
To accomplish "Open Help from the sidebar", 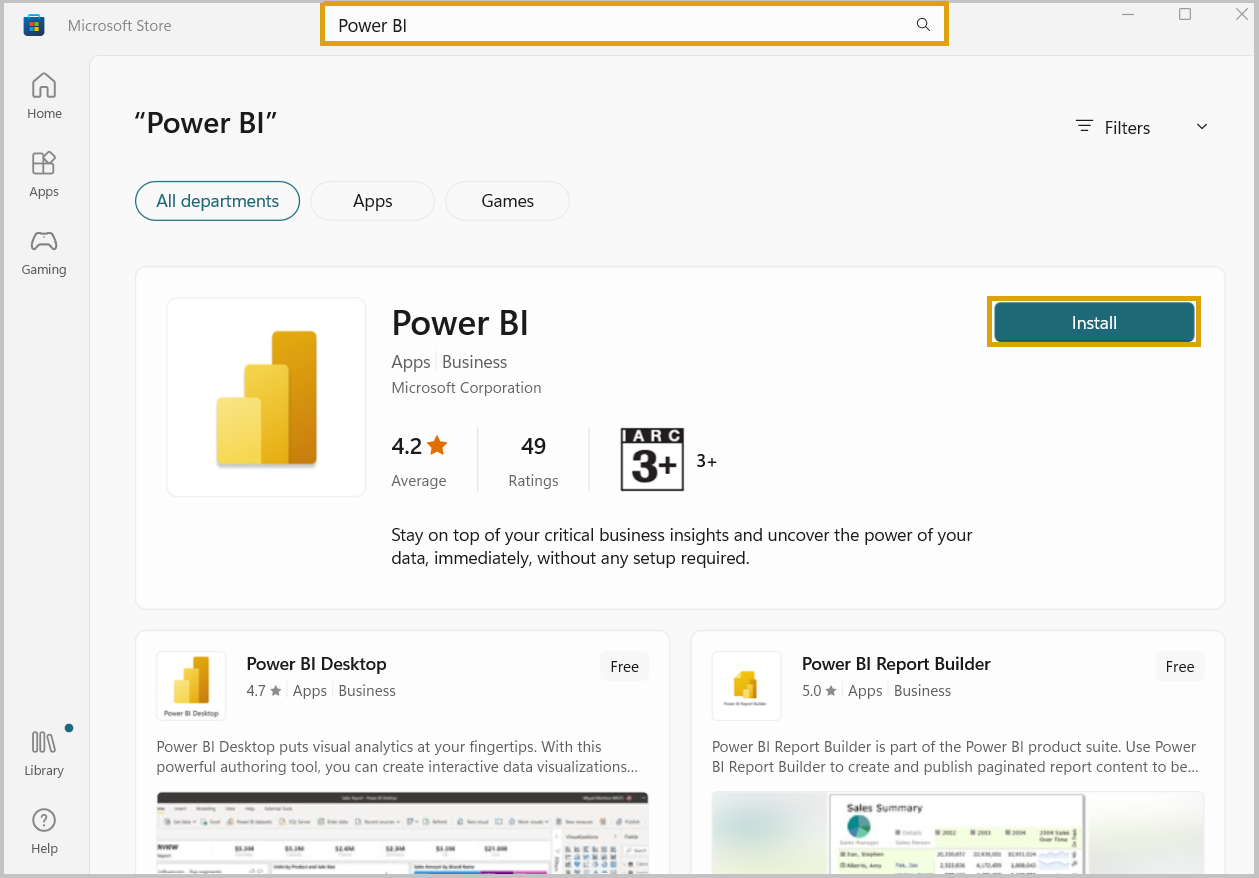I will coord(43,829).
